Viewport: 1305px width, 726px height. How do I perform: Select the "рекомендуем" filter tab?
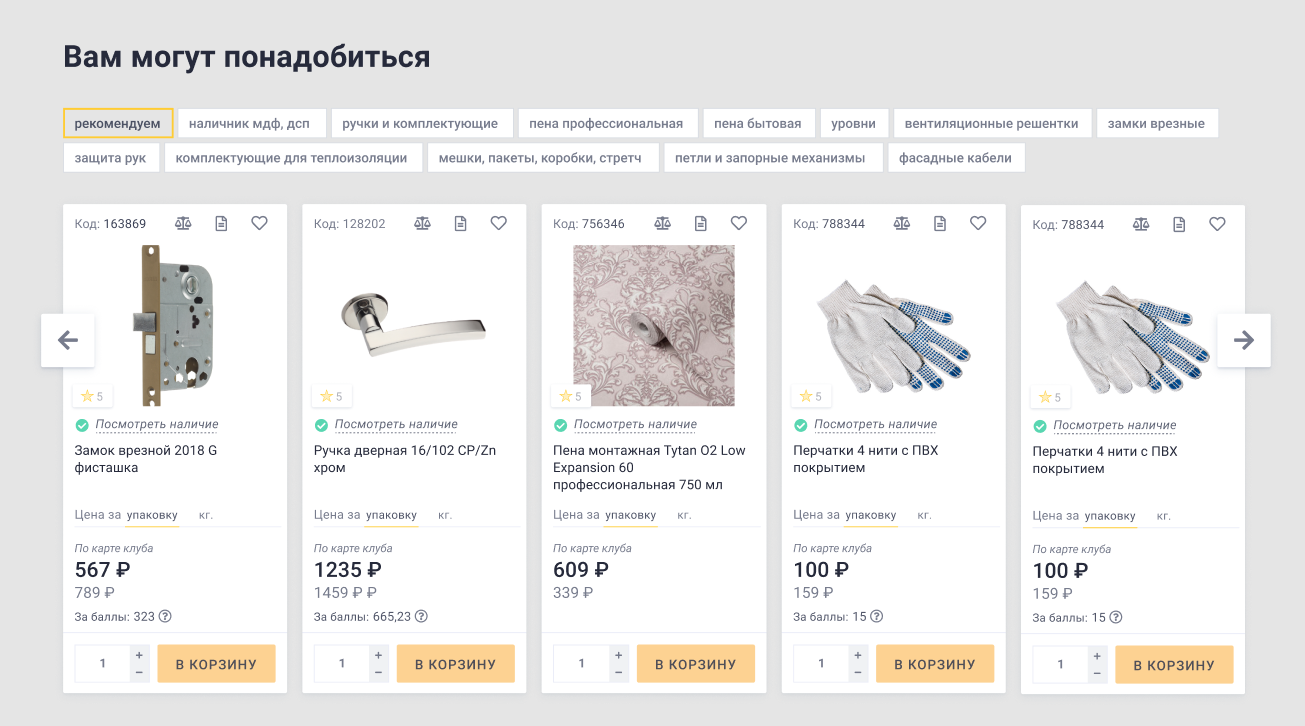click(x=118, y=123)
